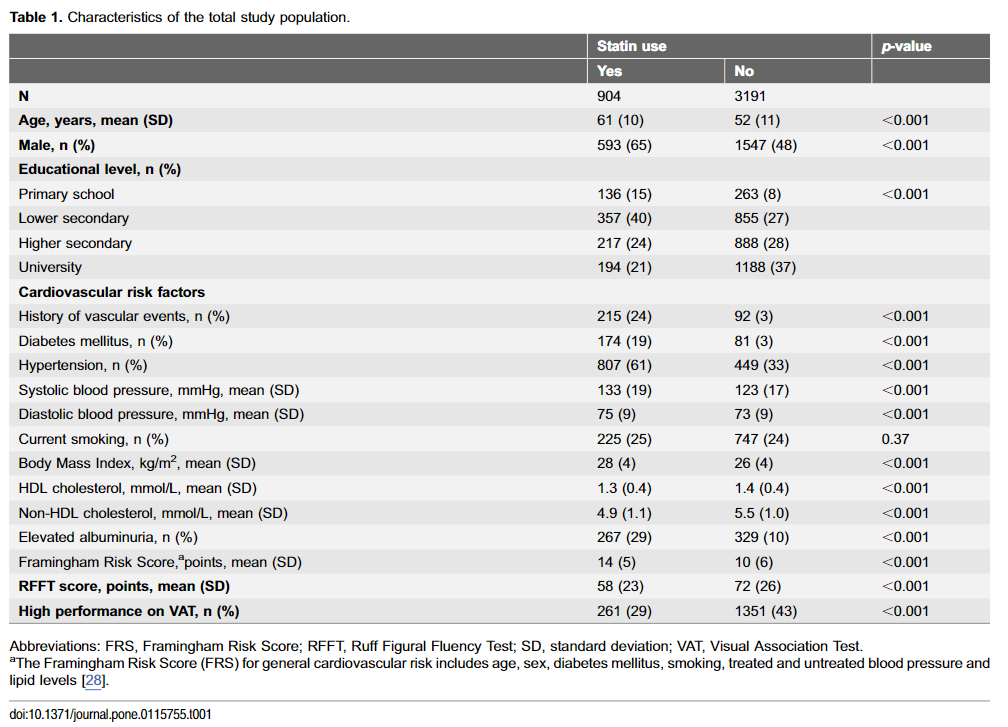The image size is (1008, 727).
Task: Select the University row label
Action: coord(50,267)
